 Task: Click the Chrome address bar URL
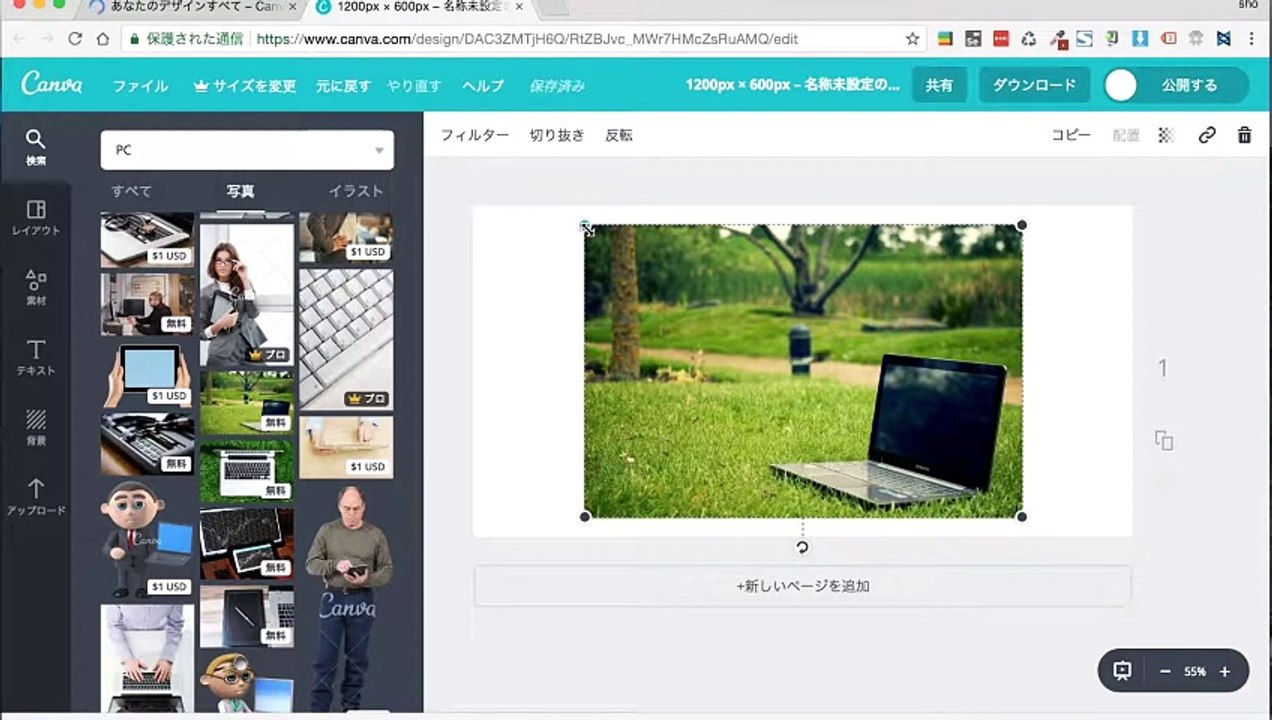527,39
